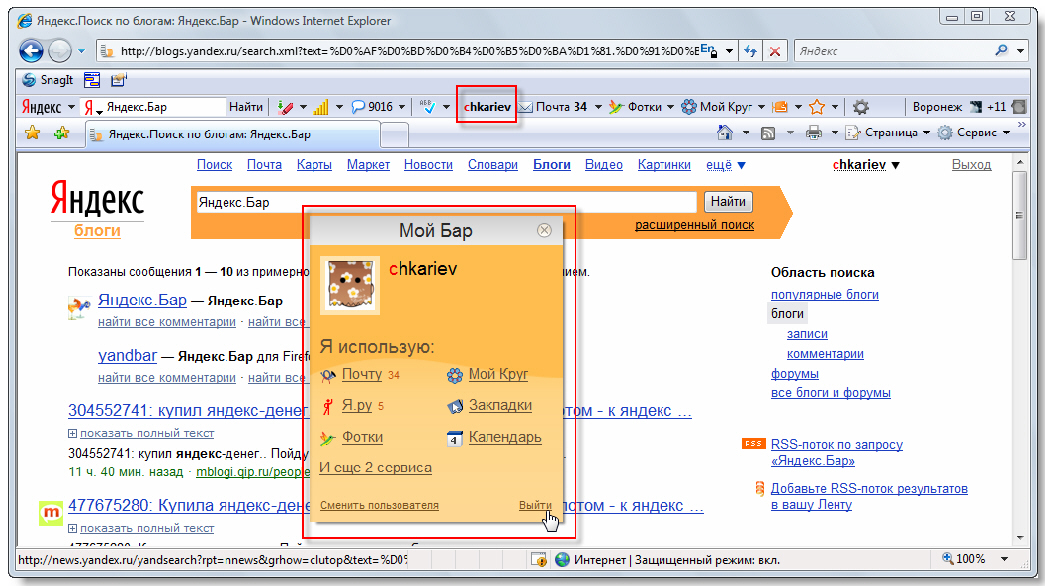
Task: Click the highlighter marker icon in Yandex.Bar
Action: pos(285,107)
